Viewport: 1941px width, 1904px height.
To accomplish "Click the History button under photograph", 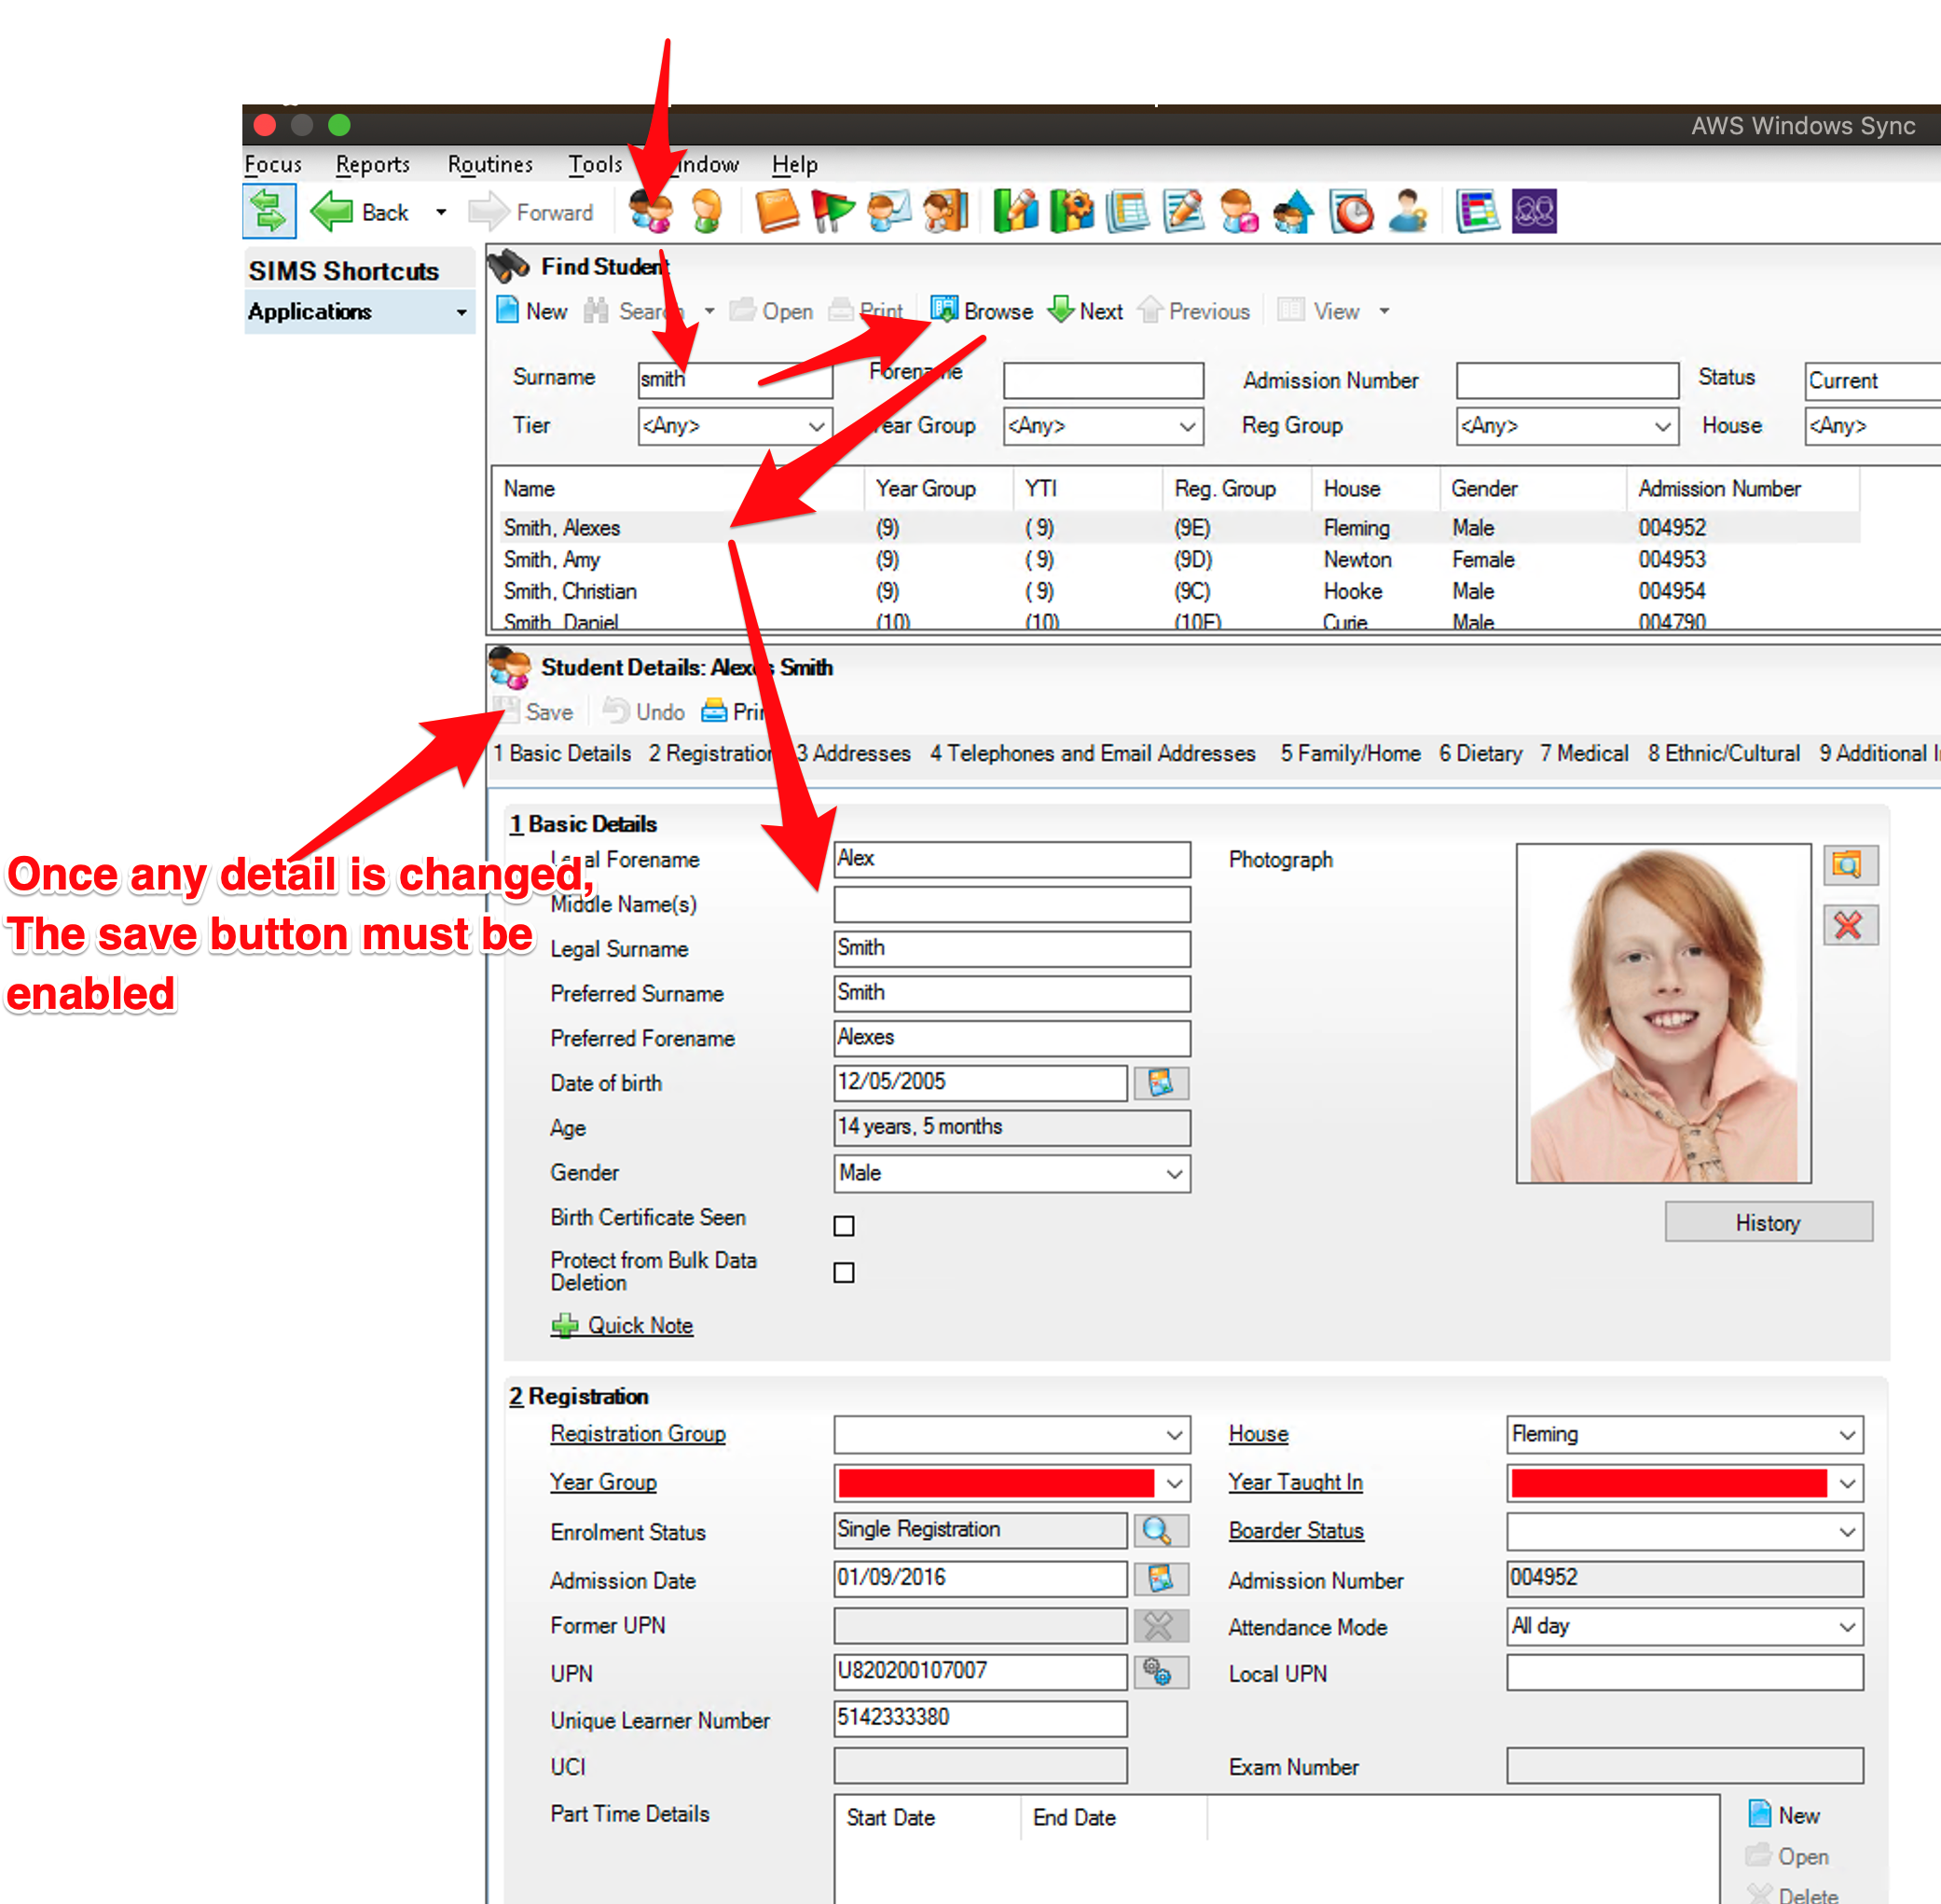I will (1767, 1222).
